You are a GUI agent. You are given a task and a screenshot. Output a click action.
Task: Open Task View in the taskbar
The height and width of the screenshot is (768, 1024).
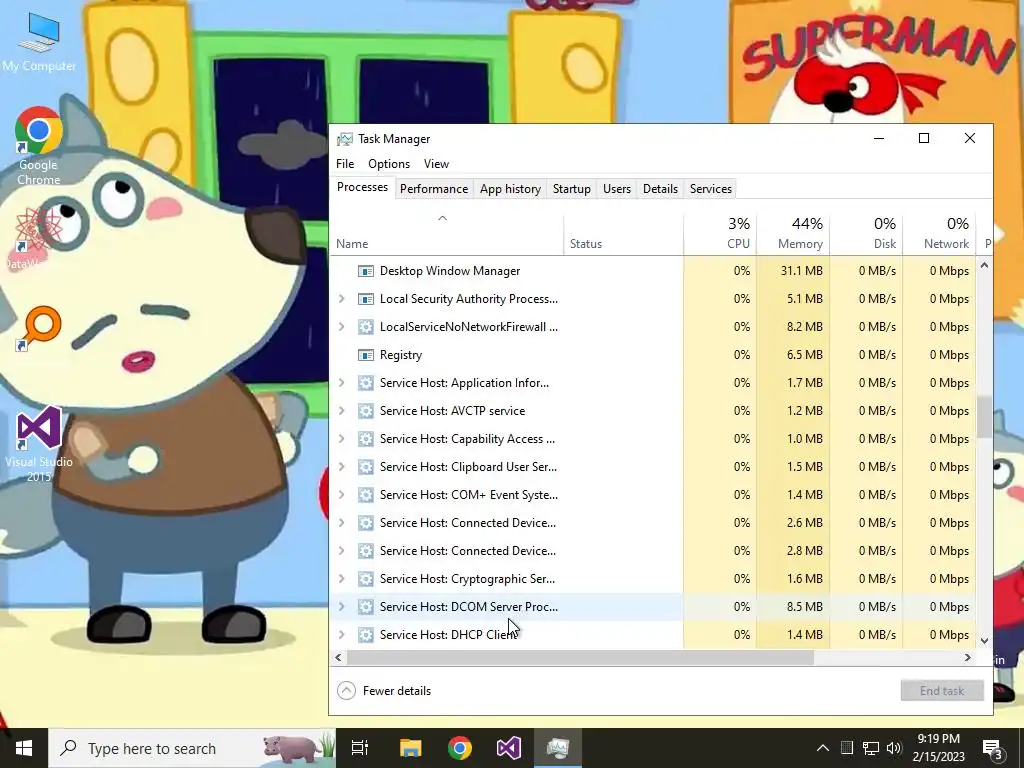(360, 748)
